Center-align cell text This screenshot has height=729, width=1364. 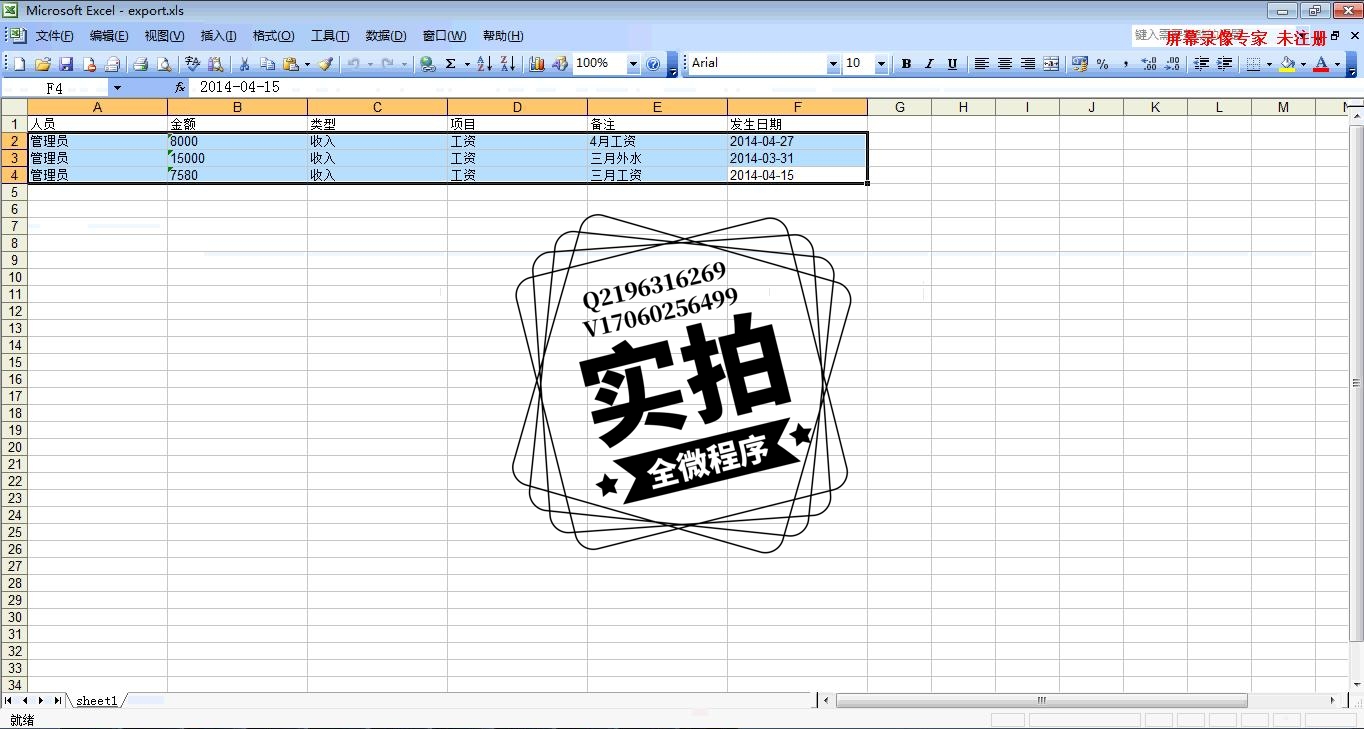pyautogui.click(x=1005, y=64)
